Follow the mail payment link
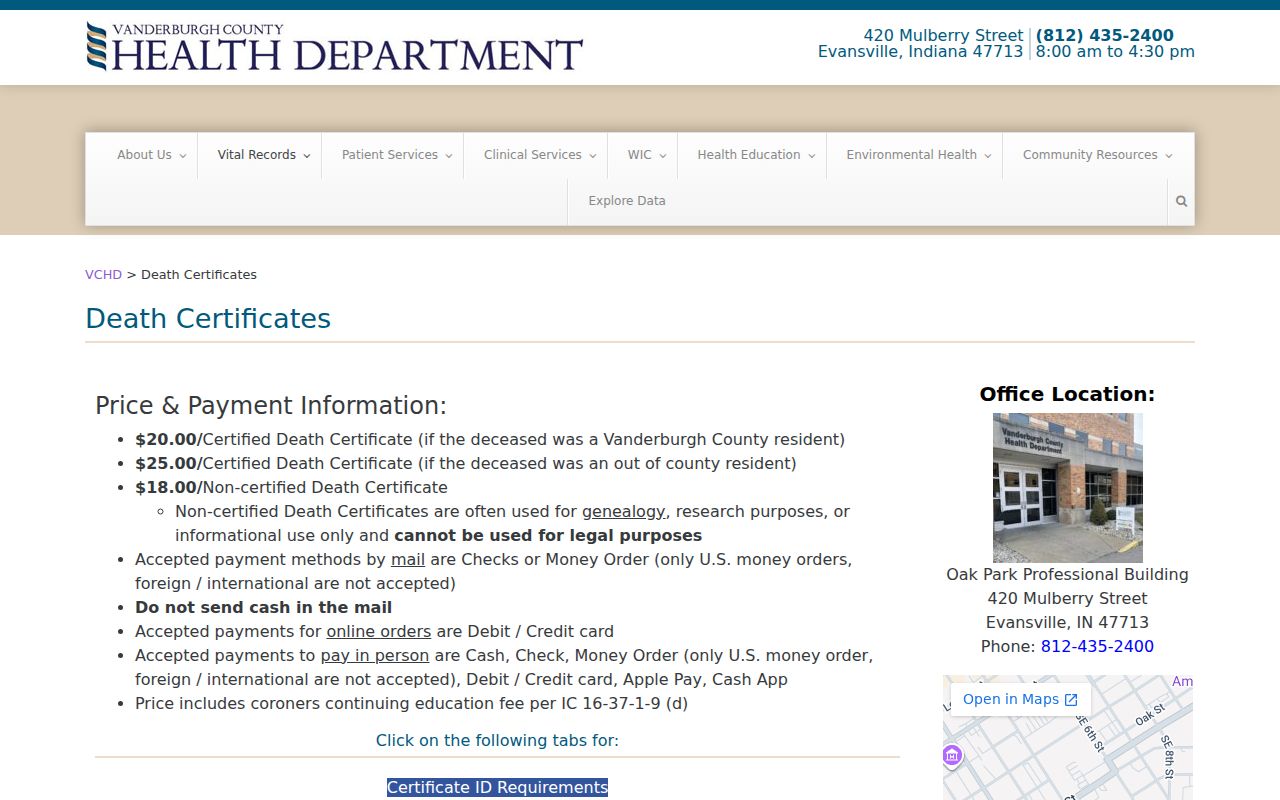 tap(408, 560)
